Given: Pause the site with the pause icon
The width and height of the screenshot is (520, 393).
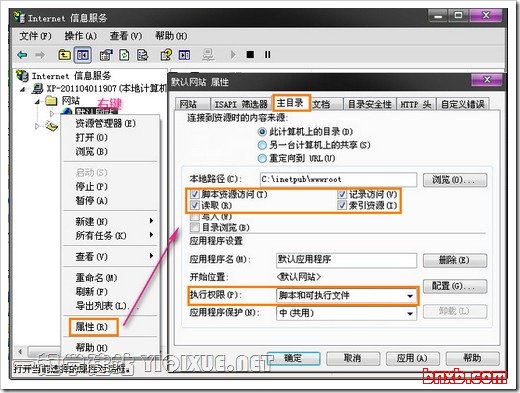Looking at the screenshot, I should [268, 54].
